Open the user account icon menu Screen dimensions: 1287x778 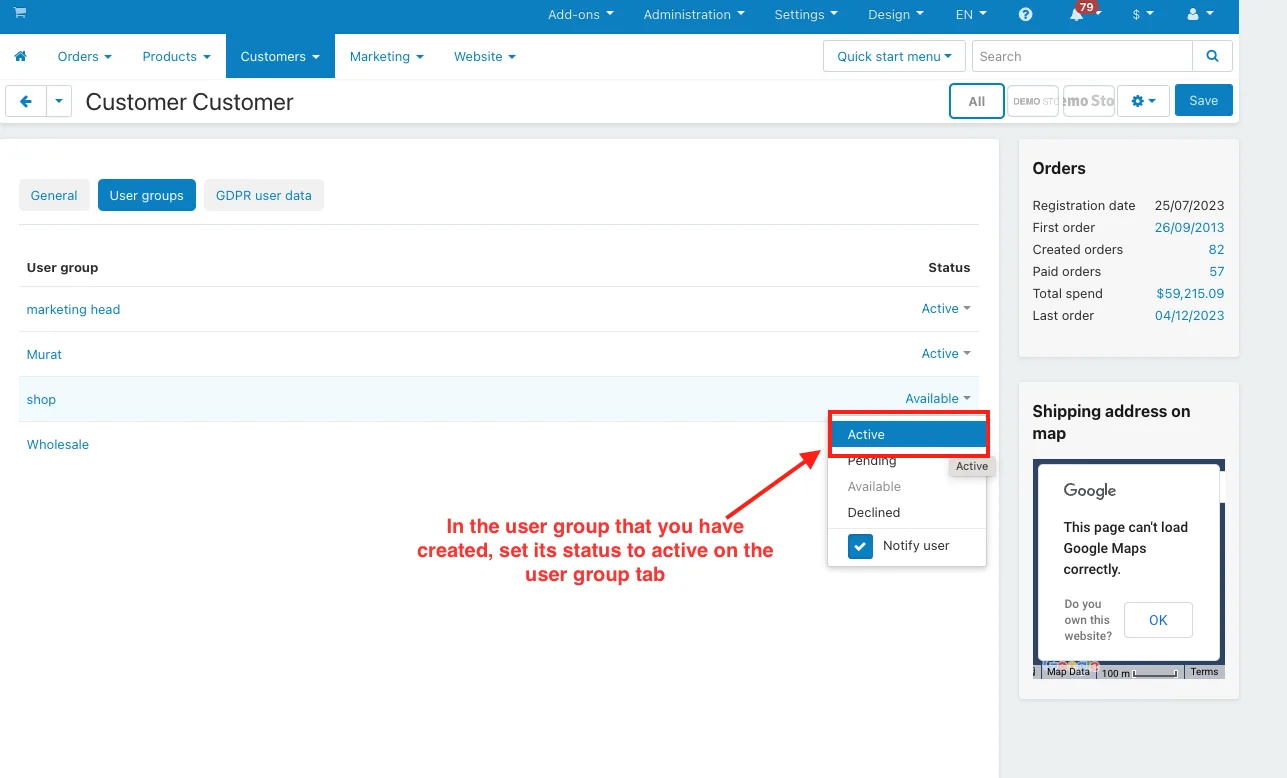pyautogui.click(x=1200, y=15)
